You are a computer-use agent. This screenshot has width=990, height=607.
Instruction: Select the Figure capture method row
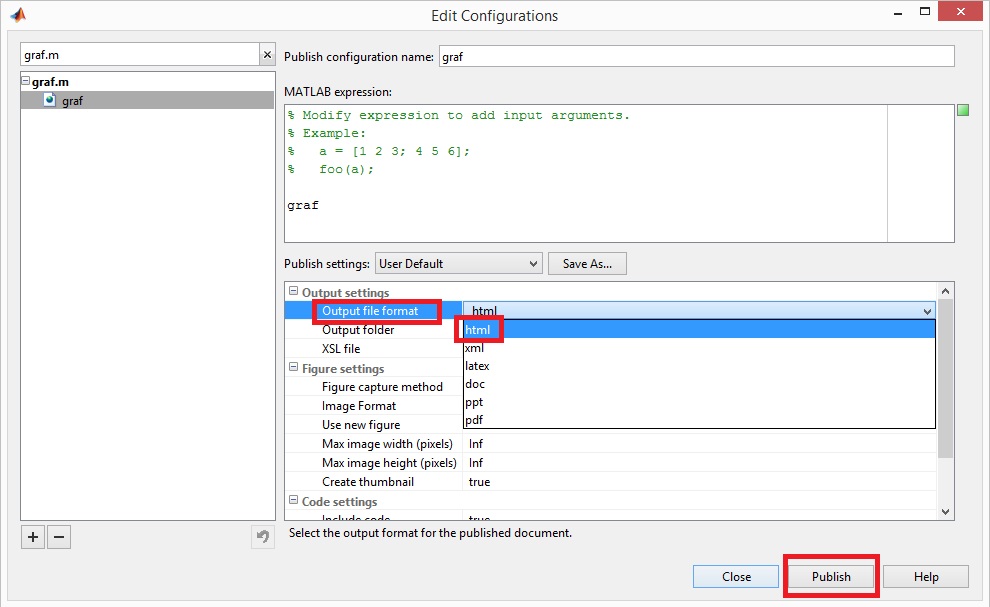pos(374,387)
